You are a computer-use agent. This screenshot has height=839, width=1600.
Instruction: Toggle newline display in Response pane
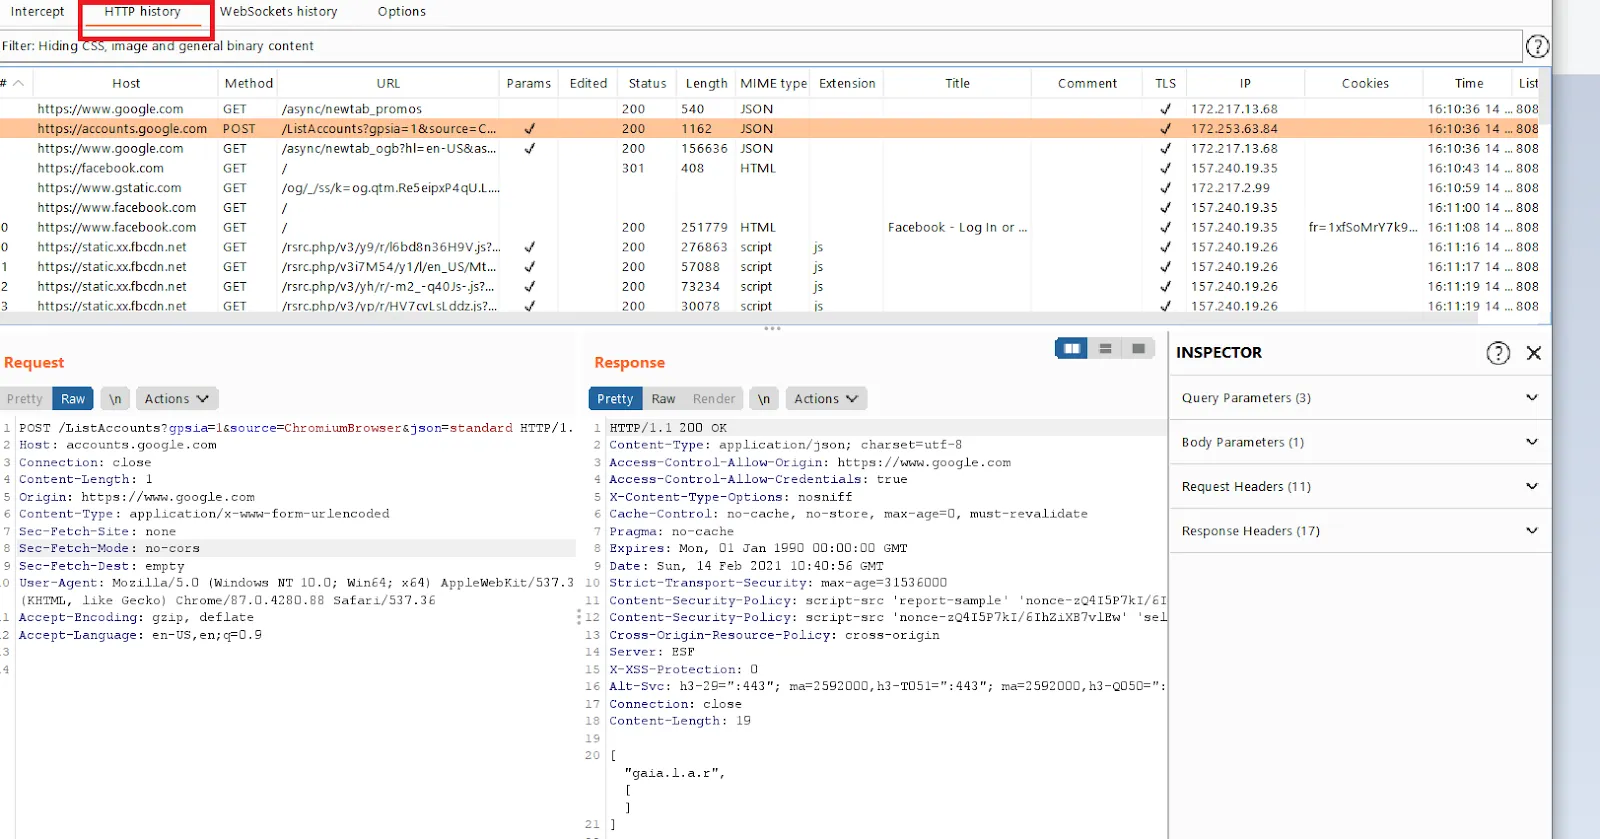(x=764, y=399)
